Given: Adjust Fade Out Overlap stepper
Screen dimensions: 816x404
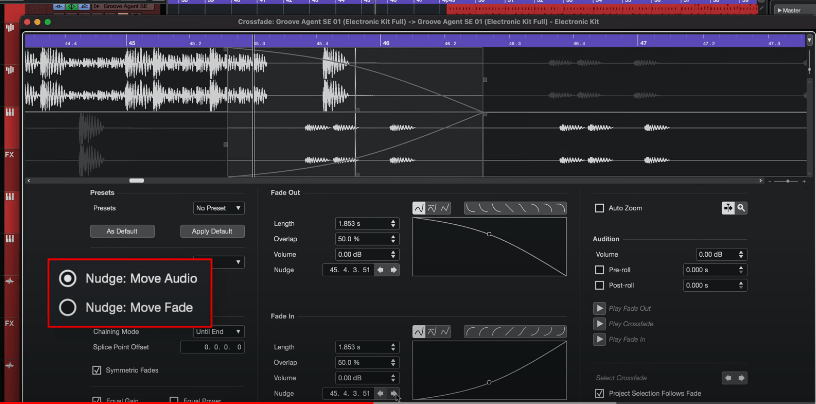Looking at the screenshot, I should pyautogui.click(x=393, y=239).
